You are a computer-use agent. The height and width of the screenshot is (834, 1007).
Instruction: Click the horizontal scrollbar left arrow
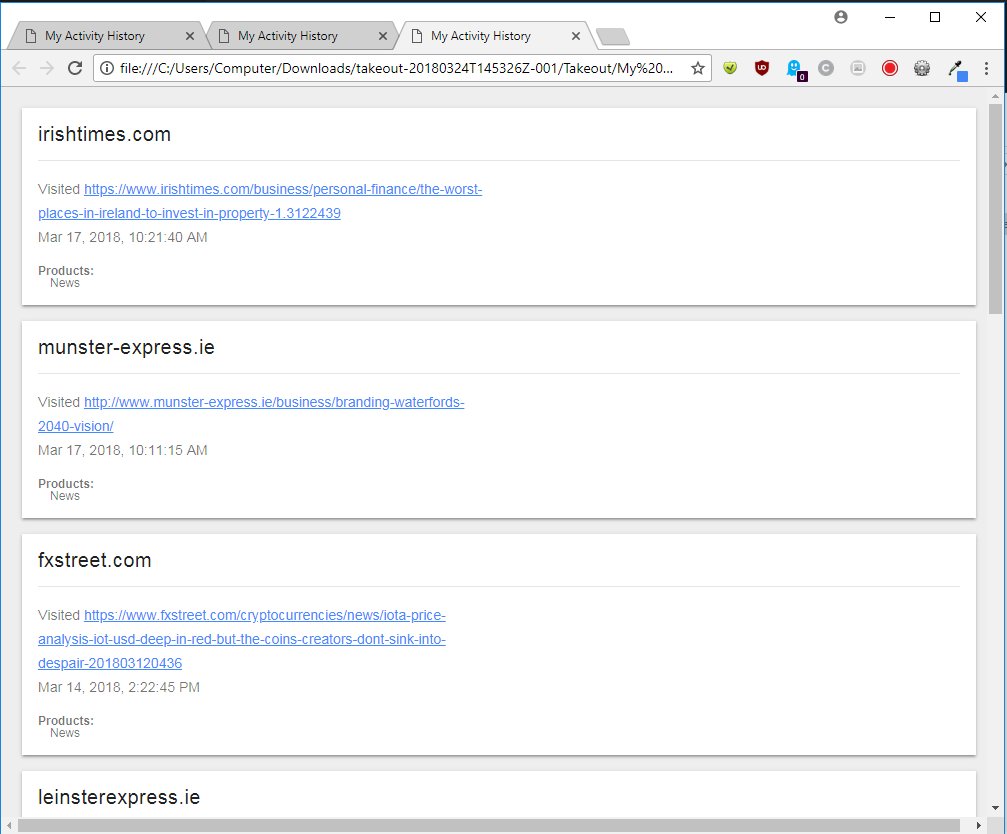pyautogui.click(x=8, y=825)
